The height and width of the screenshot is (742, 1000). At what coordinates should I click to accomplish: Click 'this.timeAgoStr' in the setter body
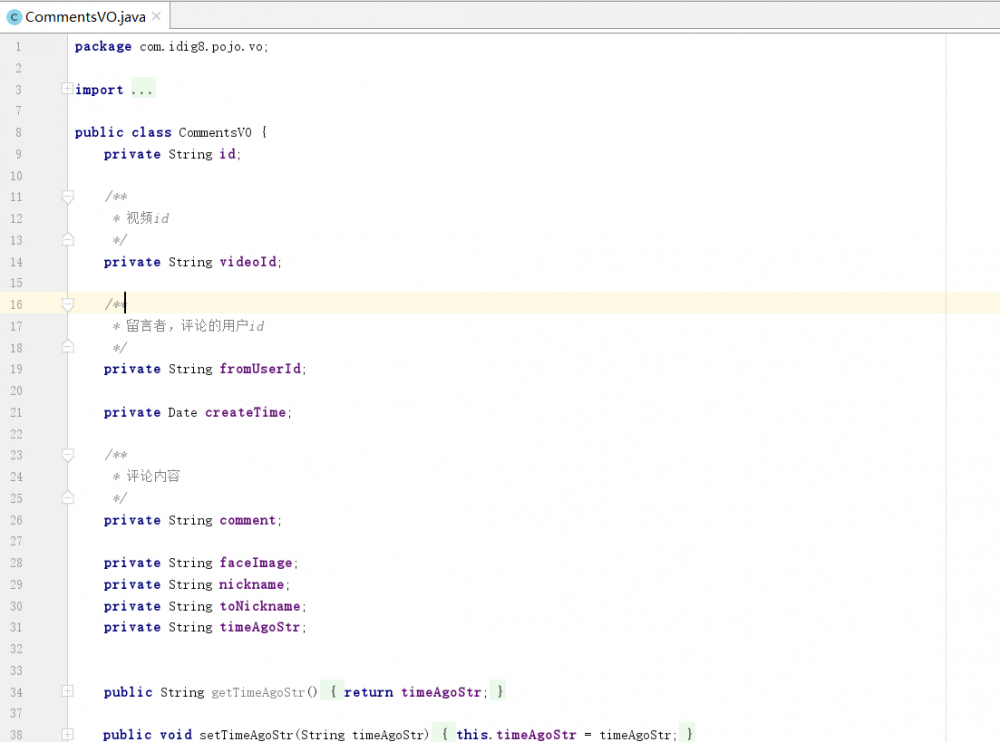coord(516,735)
